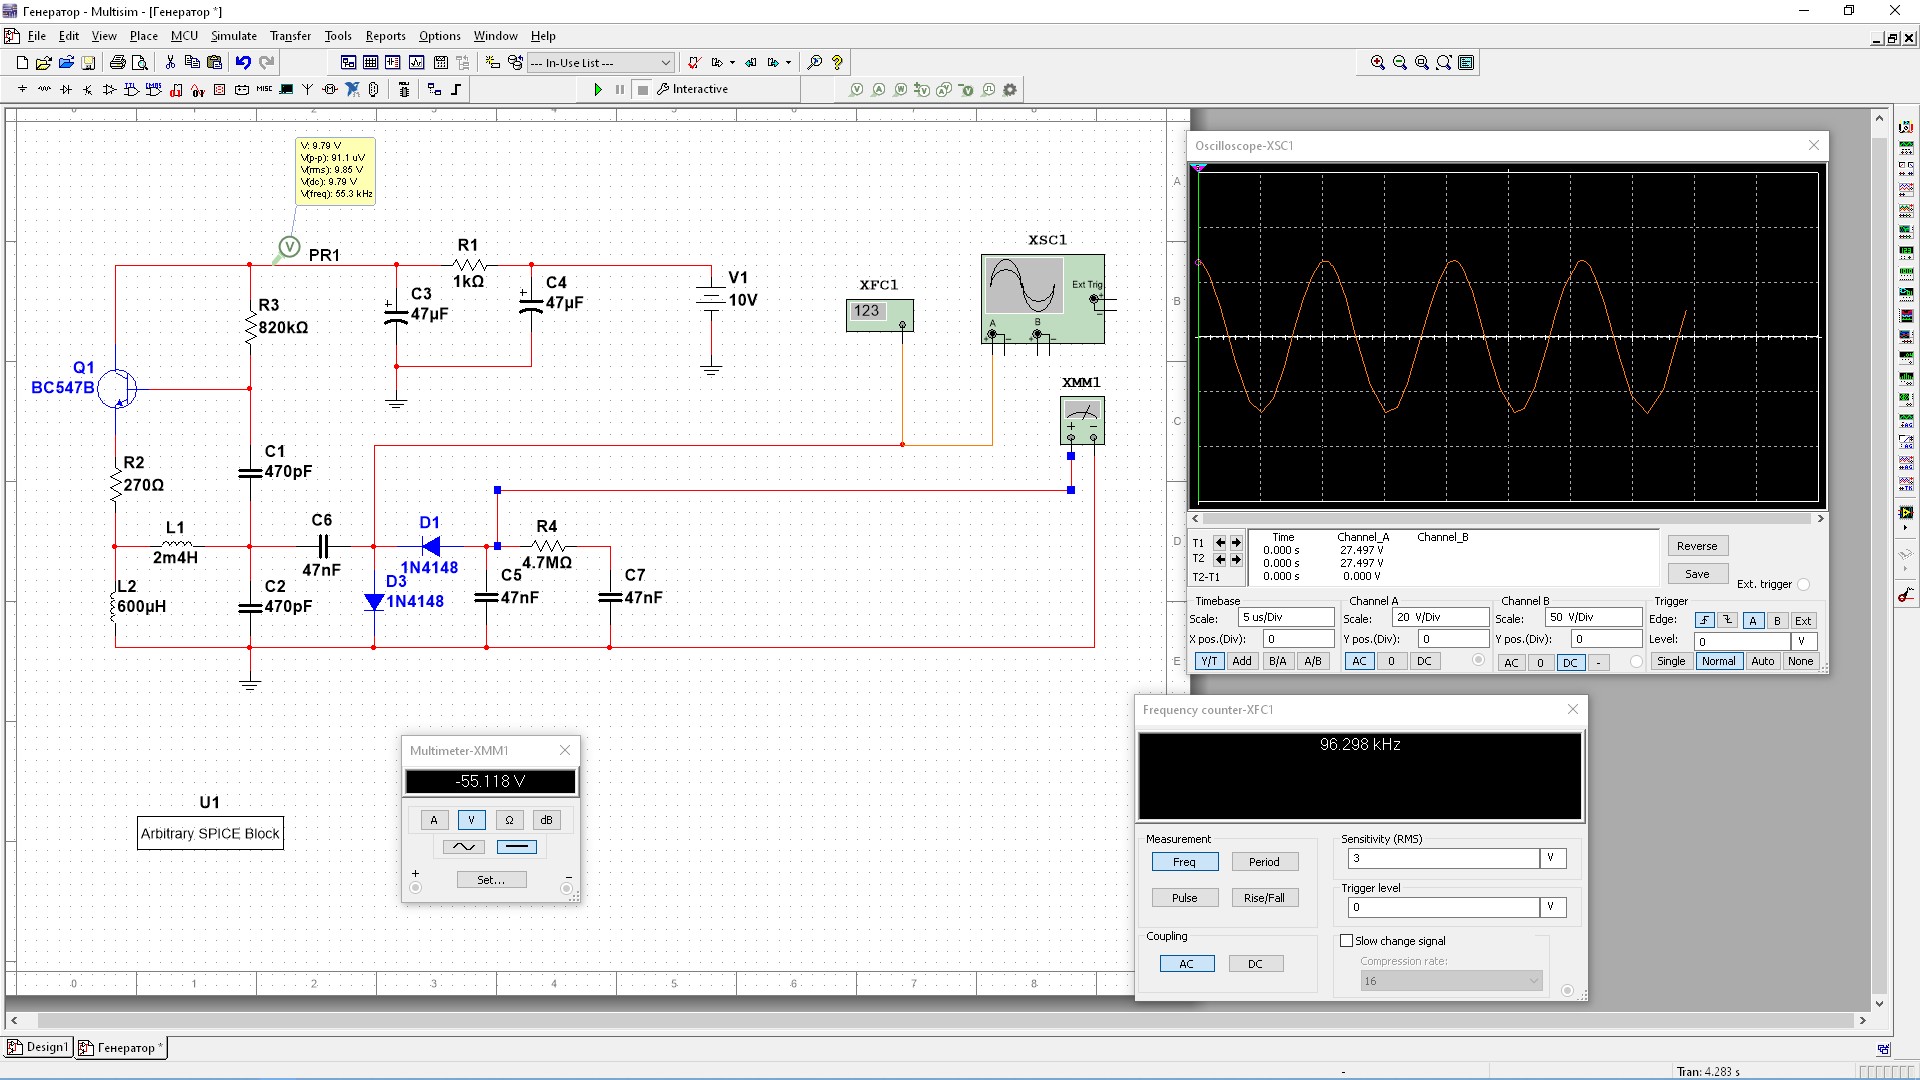Click the Save diskette icon

click(x=88, y=63)
